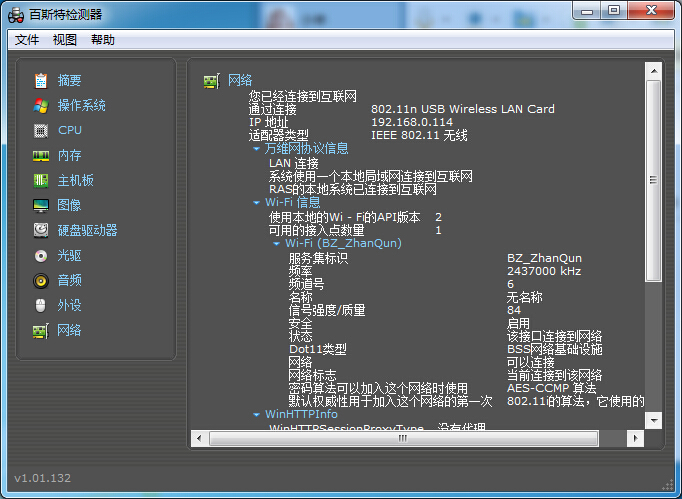This screenshot has height=499, width=682.
Task: Maximize the 百斯特检测器 window
Action: coord(614,11)
